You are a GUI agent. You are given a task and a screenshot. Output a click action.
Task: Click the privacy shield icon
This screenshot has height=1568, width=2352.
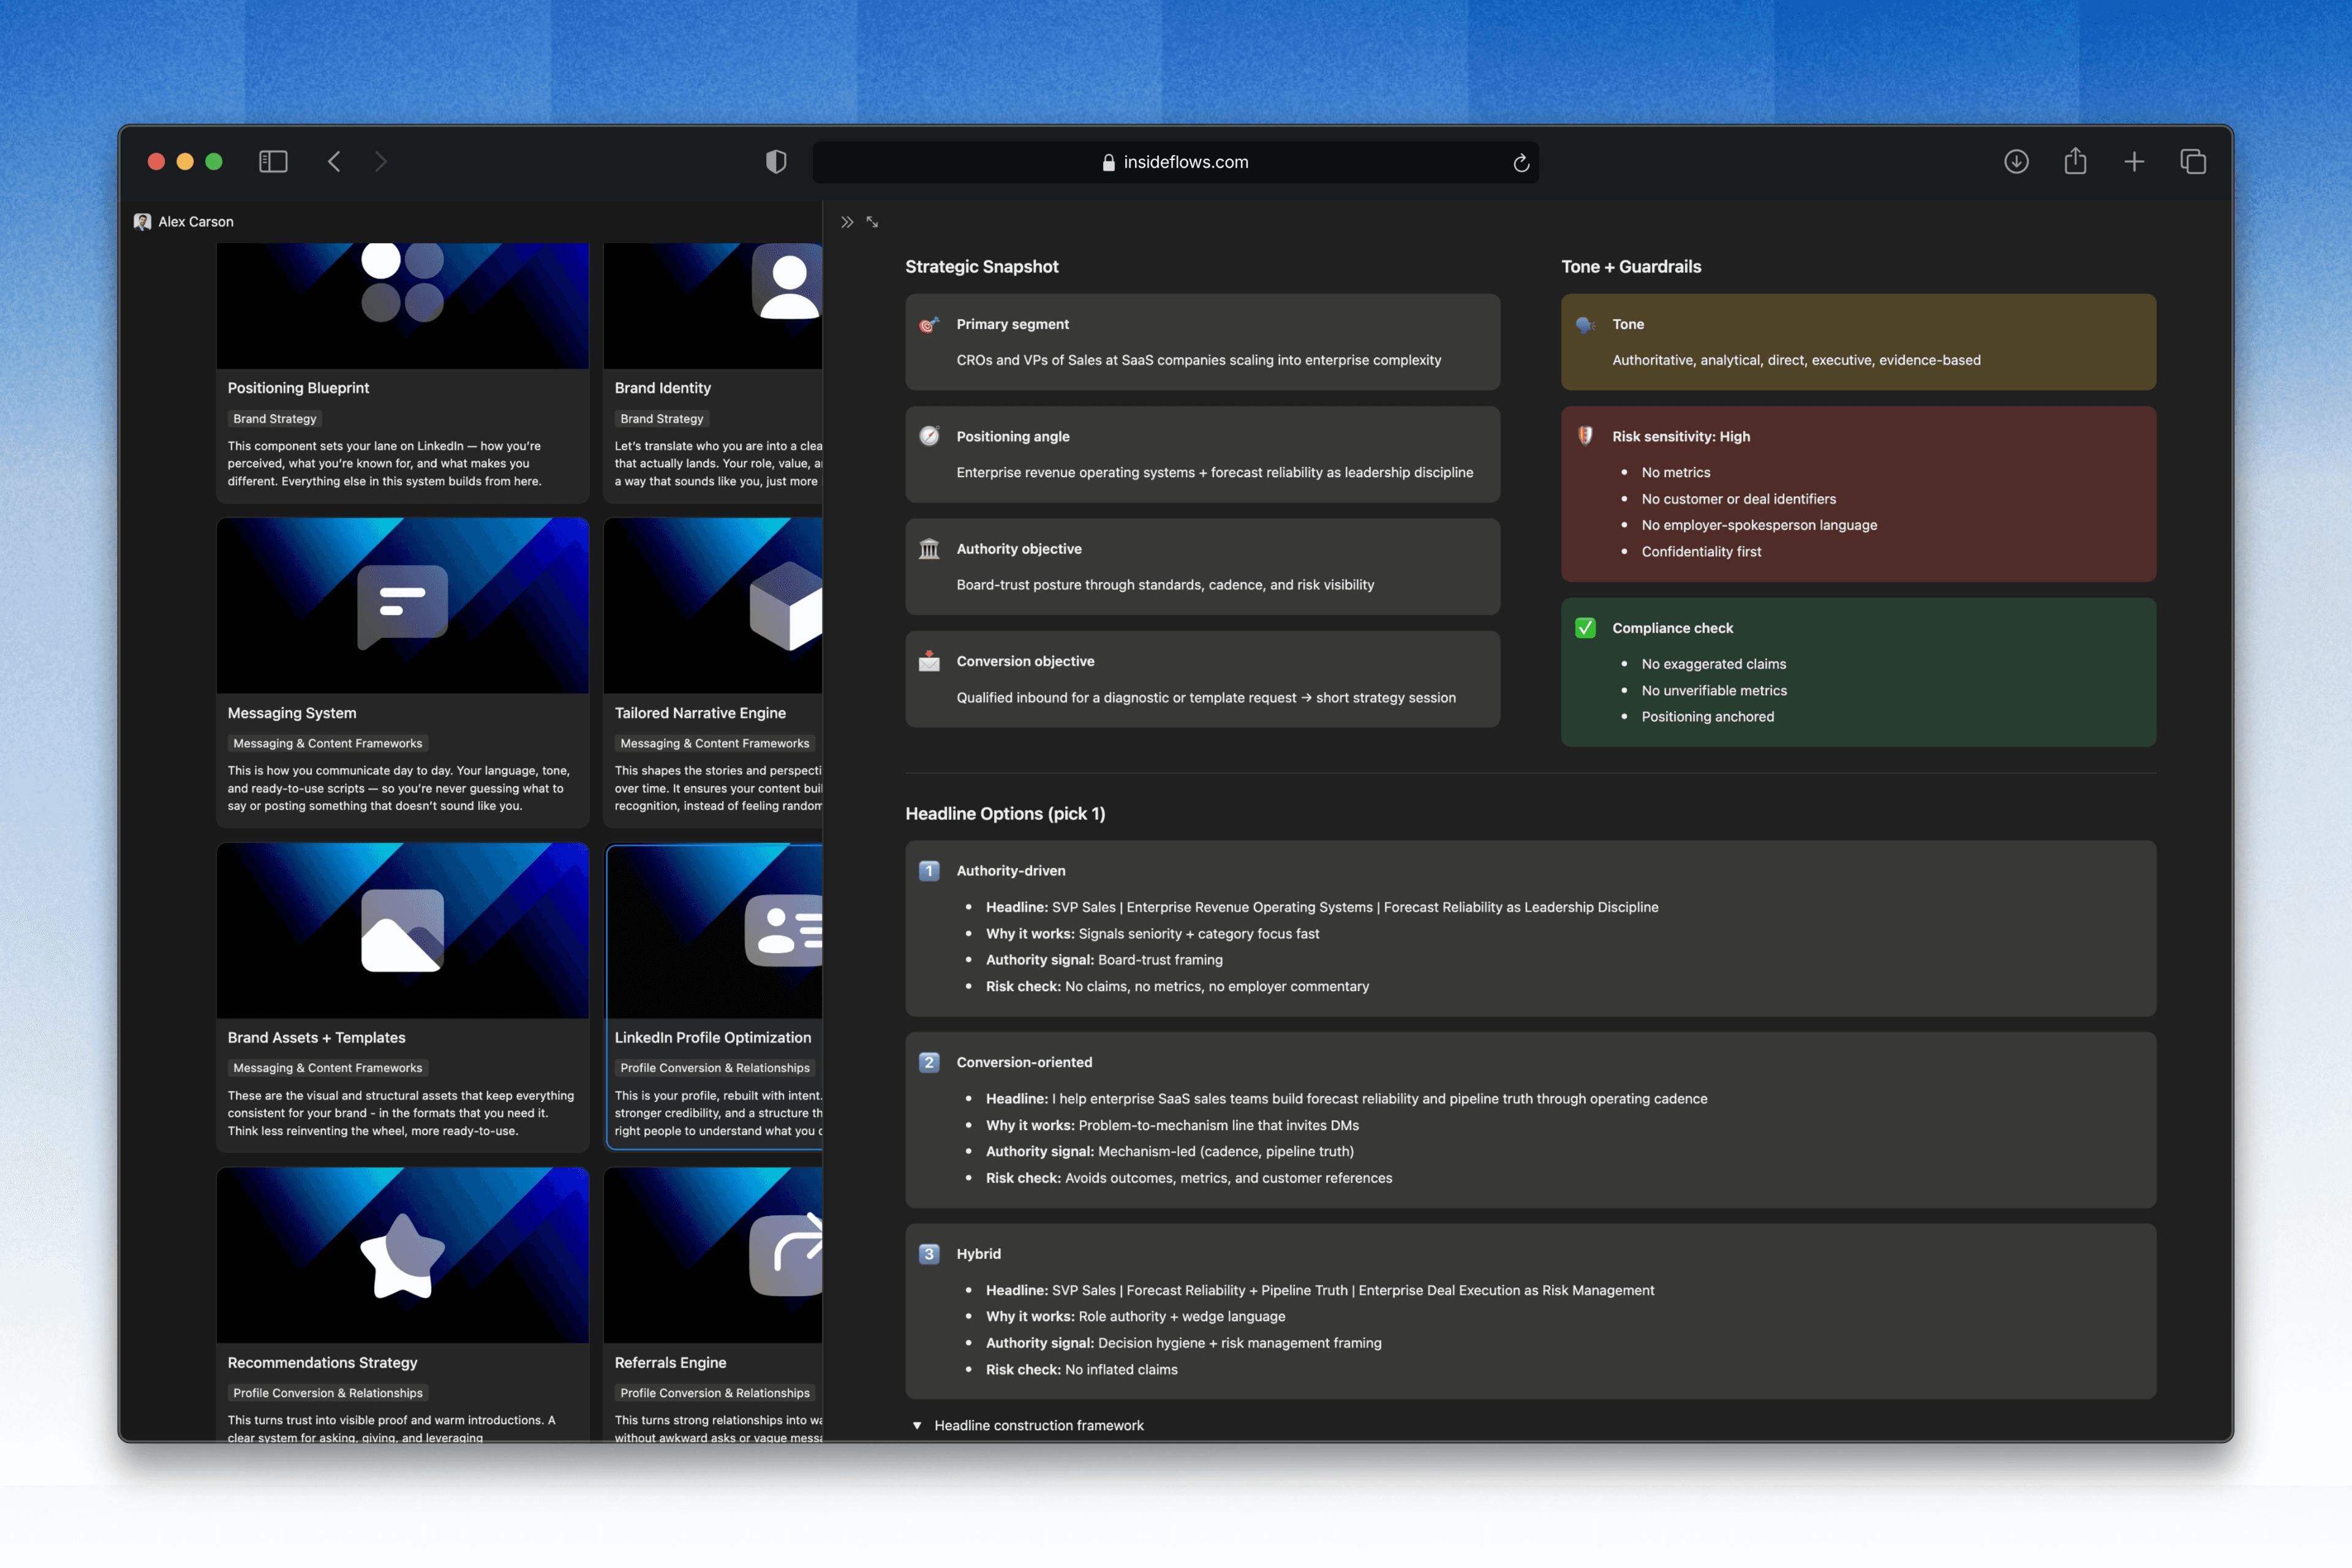[x=776, y=162]
